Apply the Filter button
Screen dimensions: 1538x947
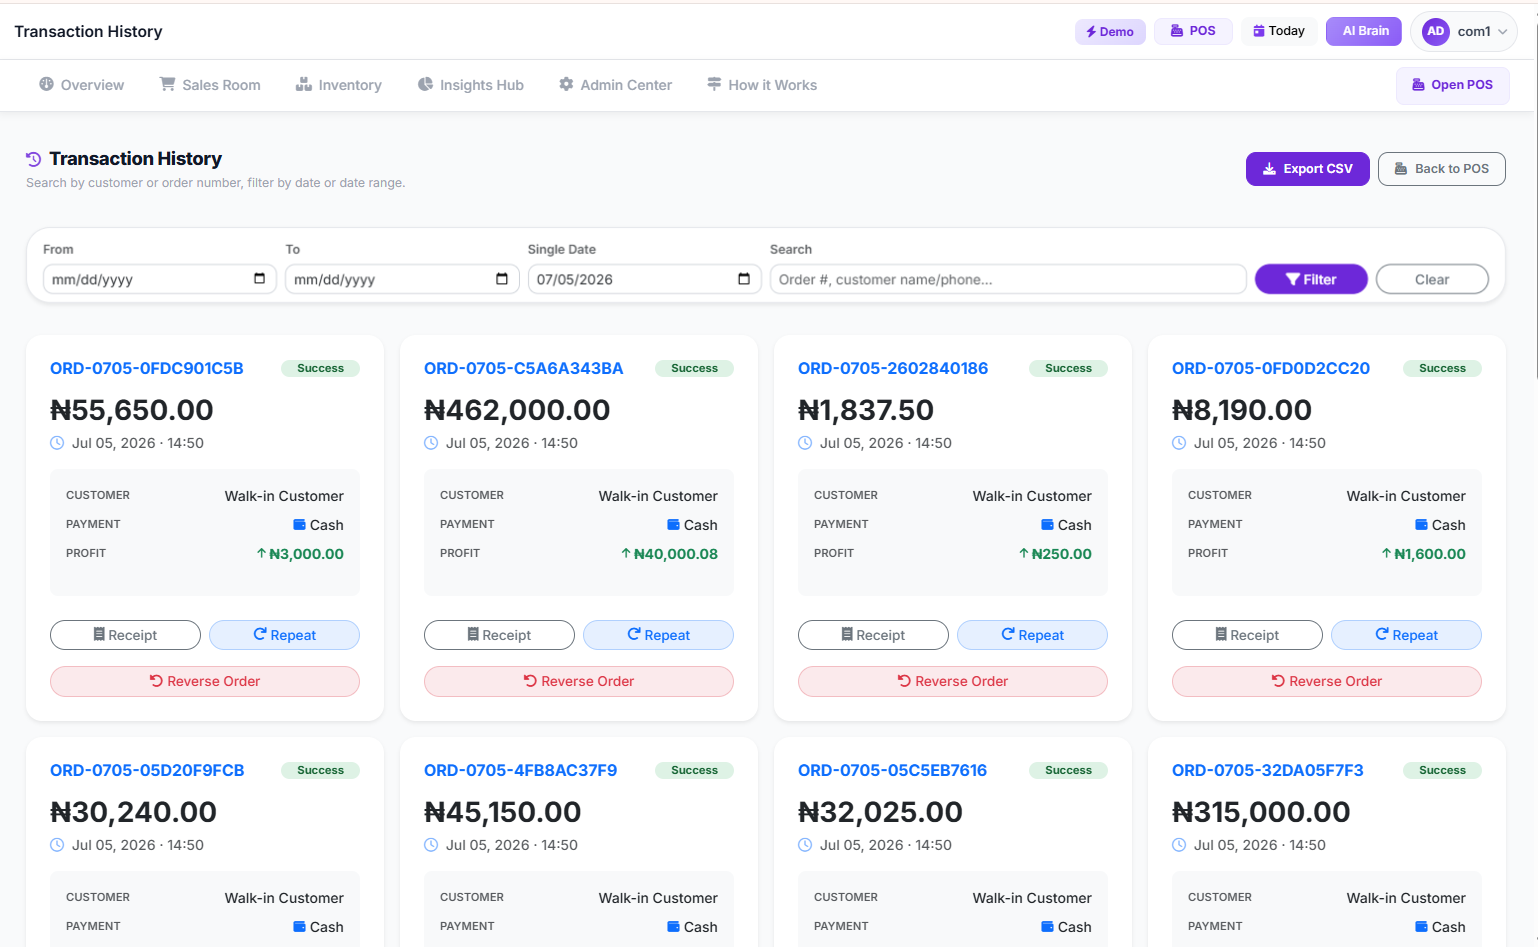coord(1311,279)
